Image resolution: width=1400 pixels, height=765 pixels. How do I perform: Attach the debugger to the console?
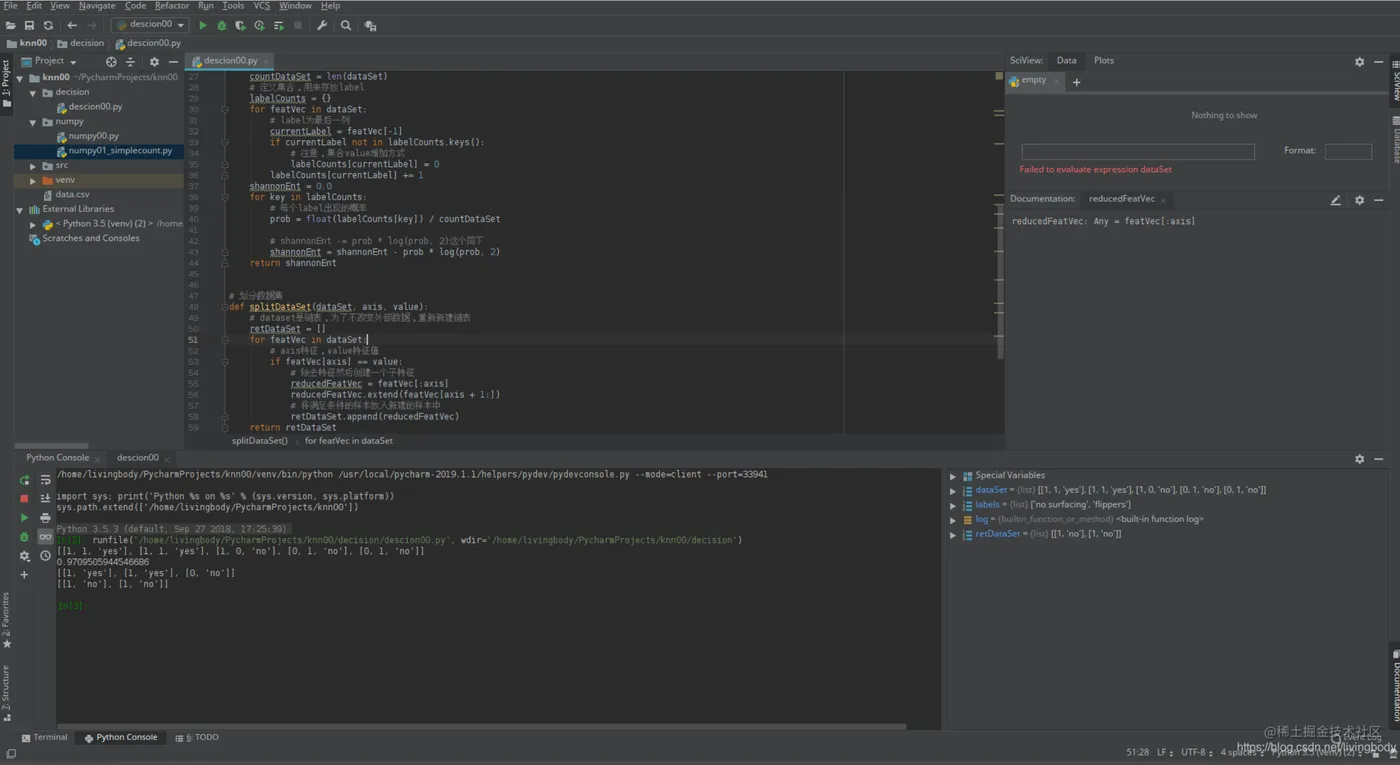[x=25, y=537]
